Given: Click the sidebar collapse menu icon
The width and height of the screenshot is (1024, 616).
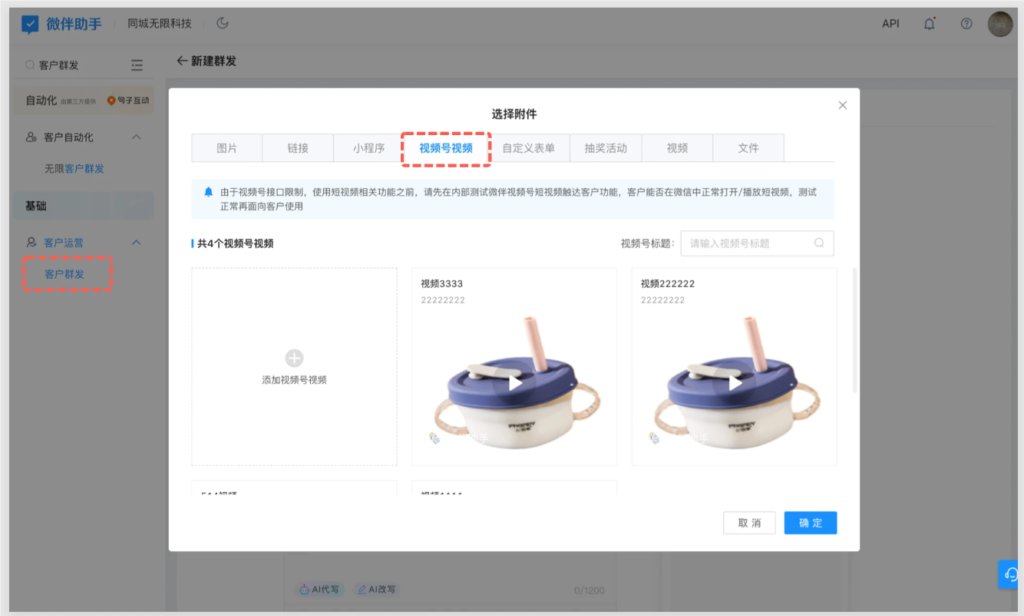Looking at the screenshot, I should click(137, 65).
